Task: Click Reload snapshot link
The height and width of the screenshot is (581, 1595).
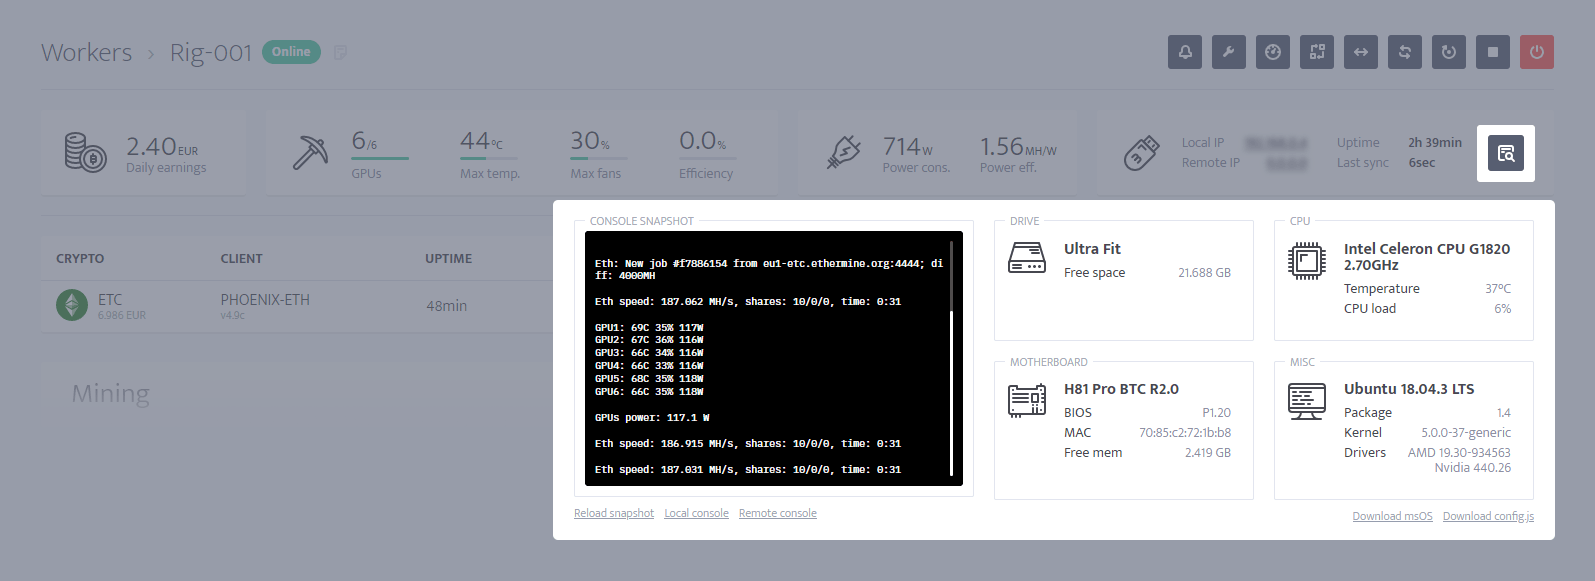Action: [x=614, y=513]
